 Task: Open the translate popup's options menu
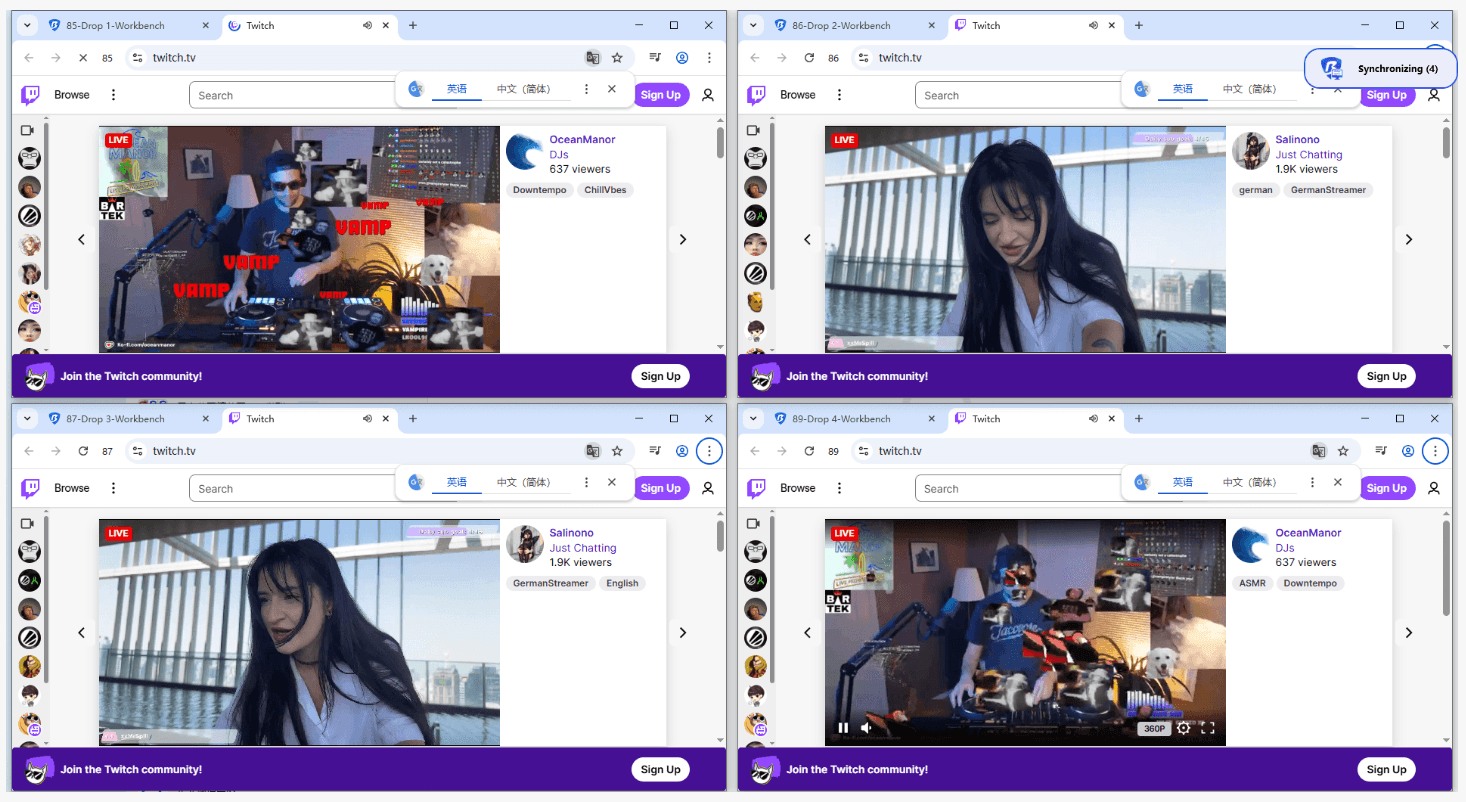586,88
